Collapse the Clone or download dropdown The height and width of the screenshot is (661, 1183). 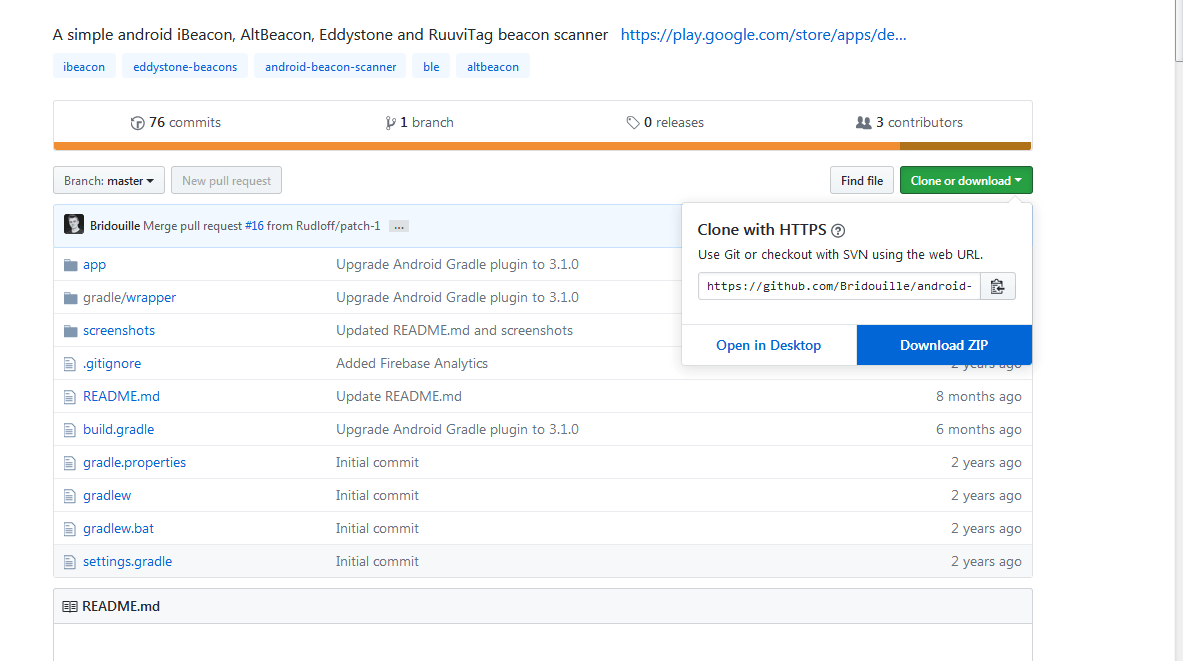coord(966,181)
